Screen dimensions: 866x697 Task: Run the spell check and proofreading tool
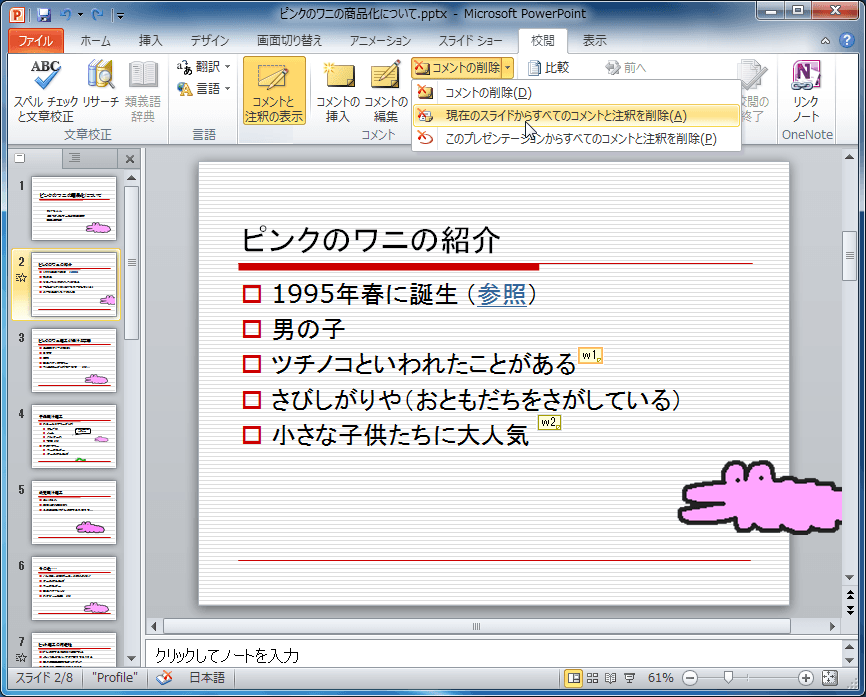[x=46, y=91]
